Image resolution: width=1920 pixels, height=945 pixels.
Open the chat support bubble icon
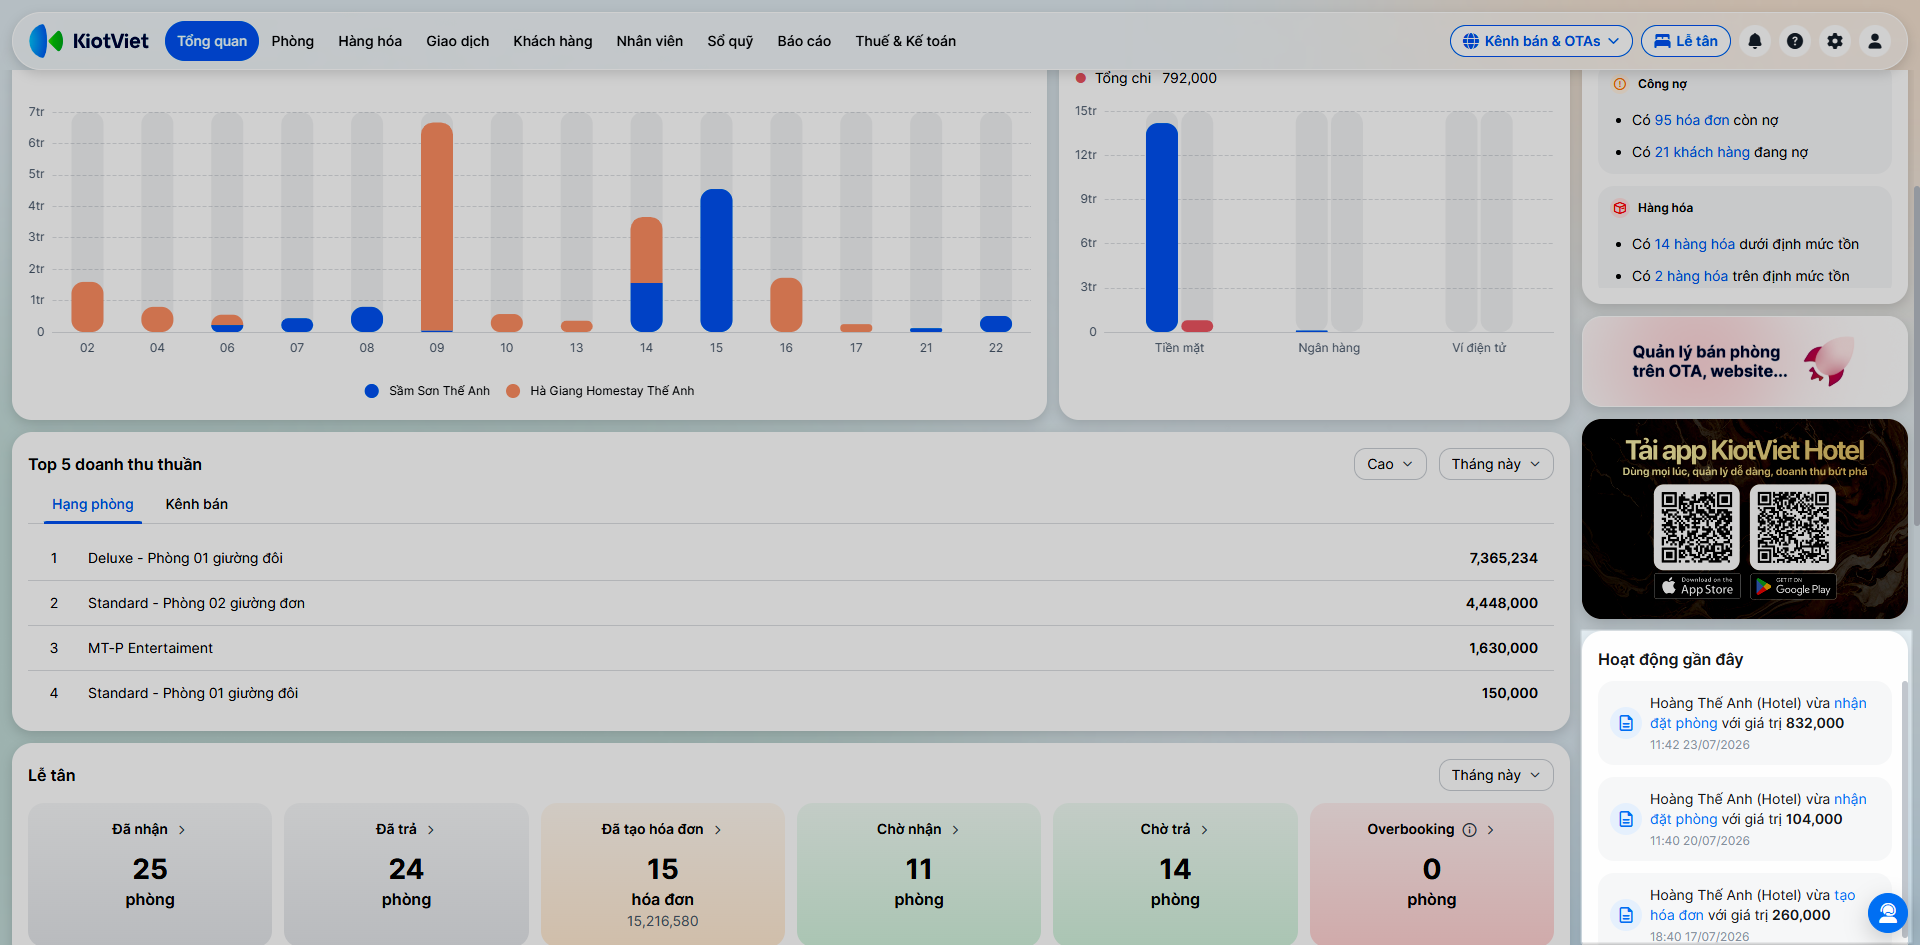1888,912
